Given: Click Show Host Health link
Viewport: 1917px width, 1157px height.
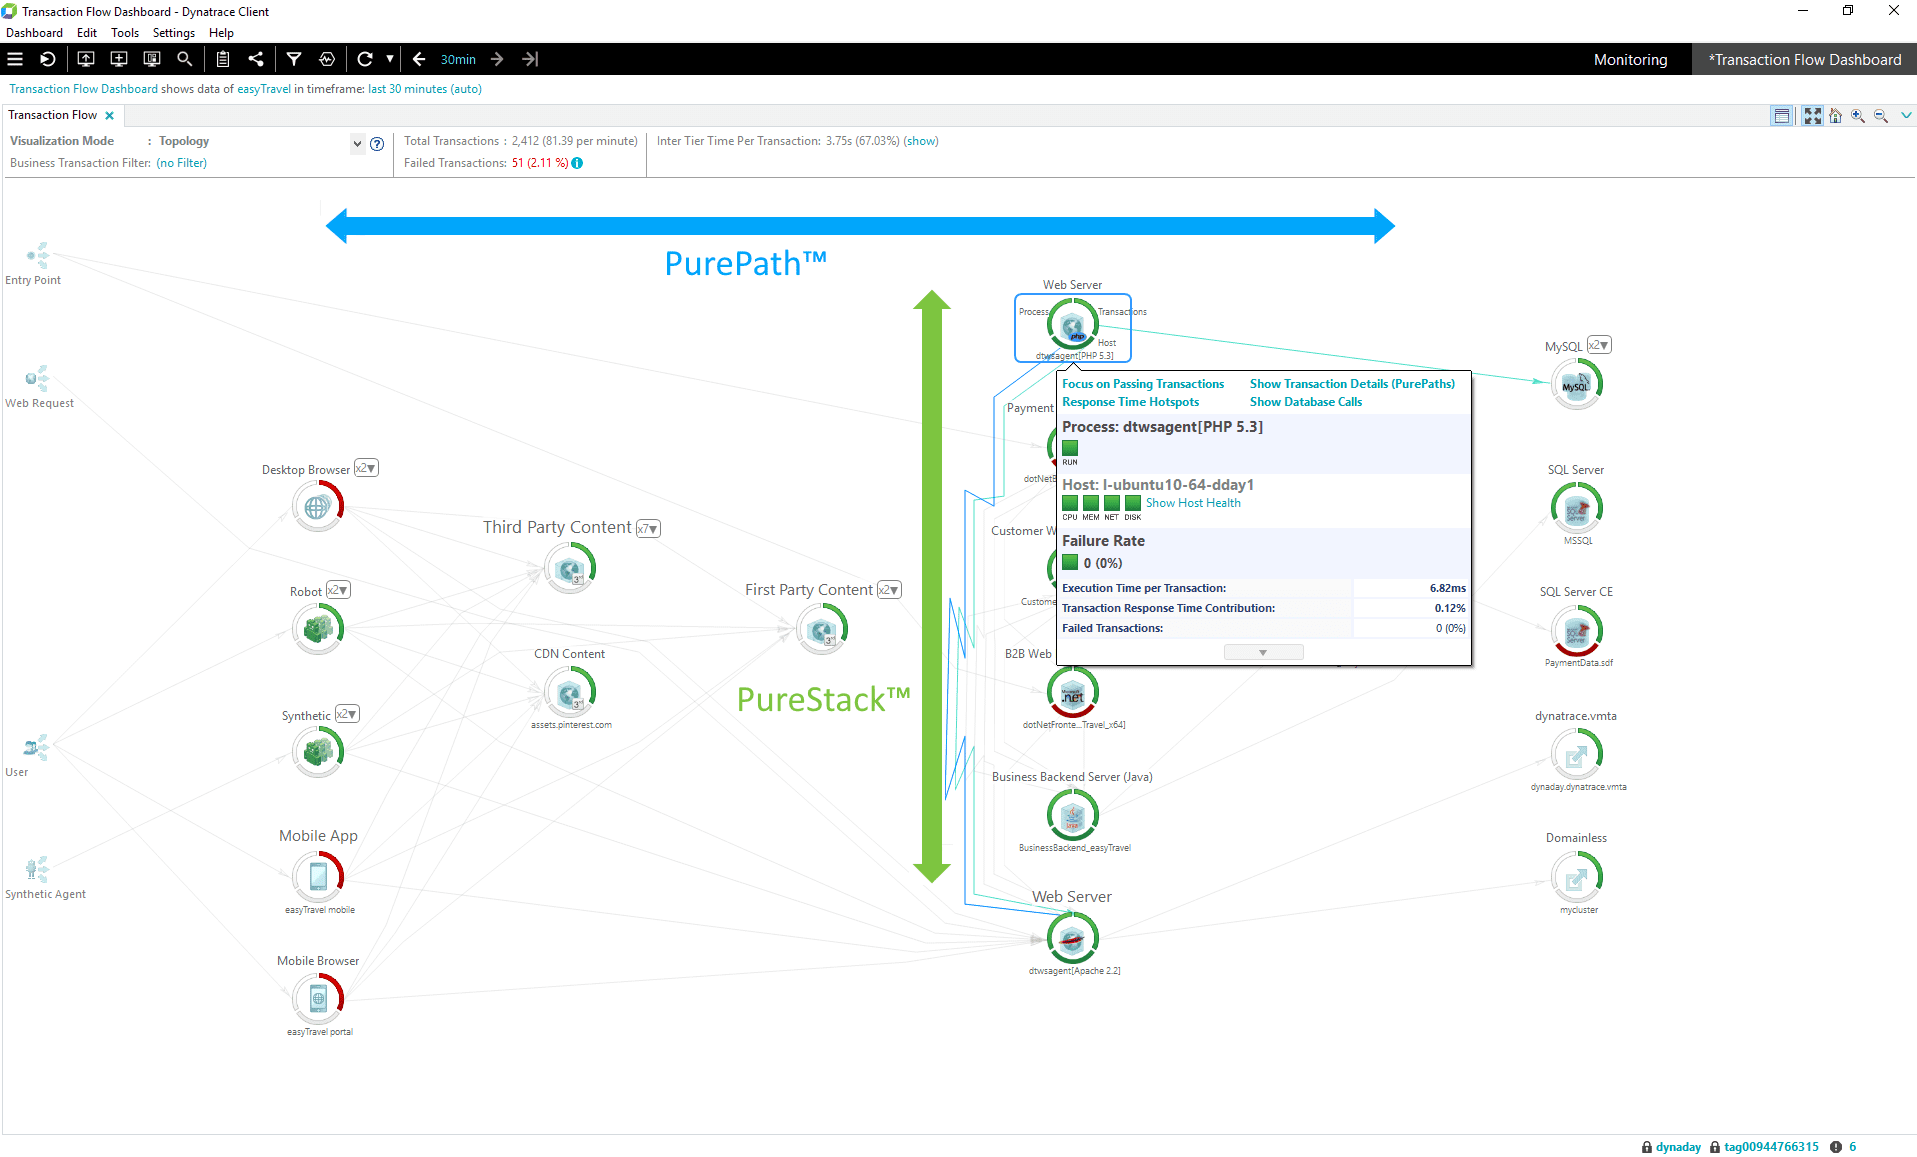Looking at the screenshot, I should point(1193,503).
